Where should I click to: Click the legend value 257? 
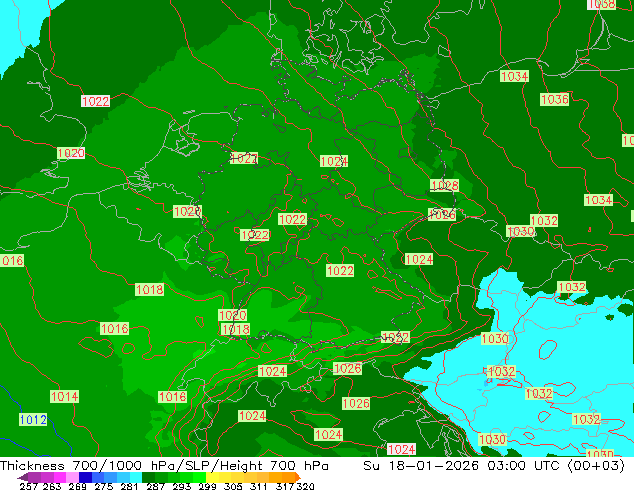pyautogui.click(x=29, y=486)
